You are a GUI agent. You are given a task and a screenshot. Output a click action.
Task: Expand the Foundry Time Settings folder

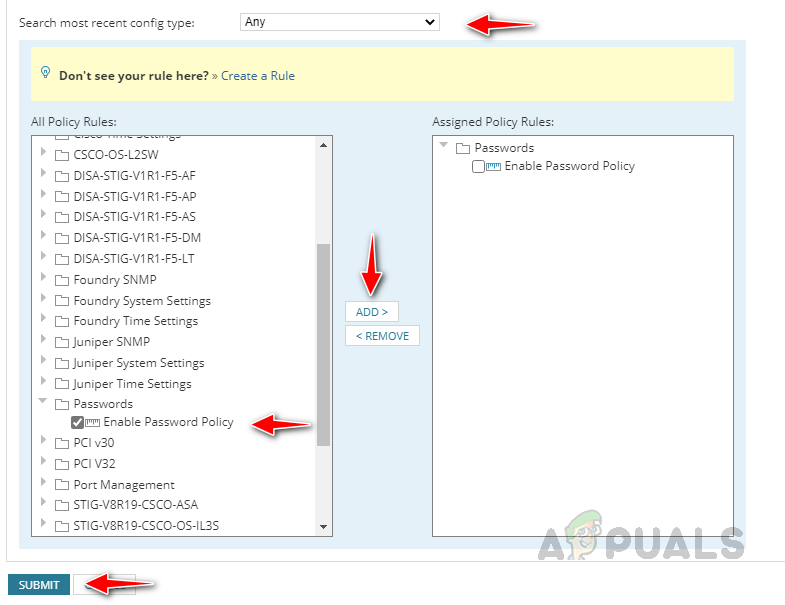(43, 318)
